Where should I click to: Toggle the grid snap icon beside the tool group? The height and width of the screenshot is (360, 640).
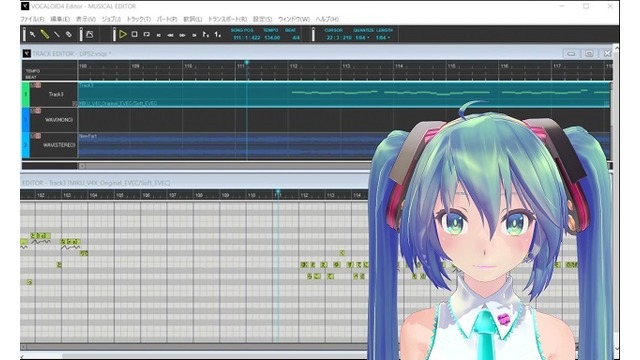pyautogui.click(x=90, y=35)
